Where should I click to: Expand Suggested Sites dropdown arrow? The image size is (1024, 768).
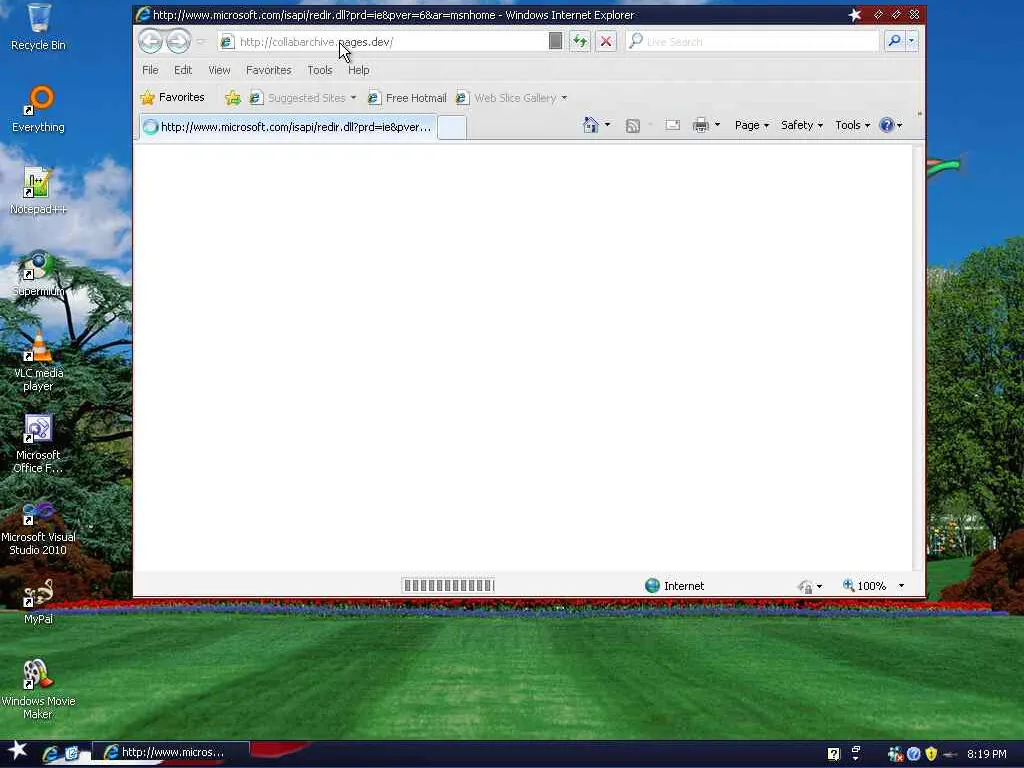click(x=353, y=98)
